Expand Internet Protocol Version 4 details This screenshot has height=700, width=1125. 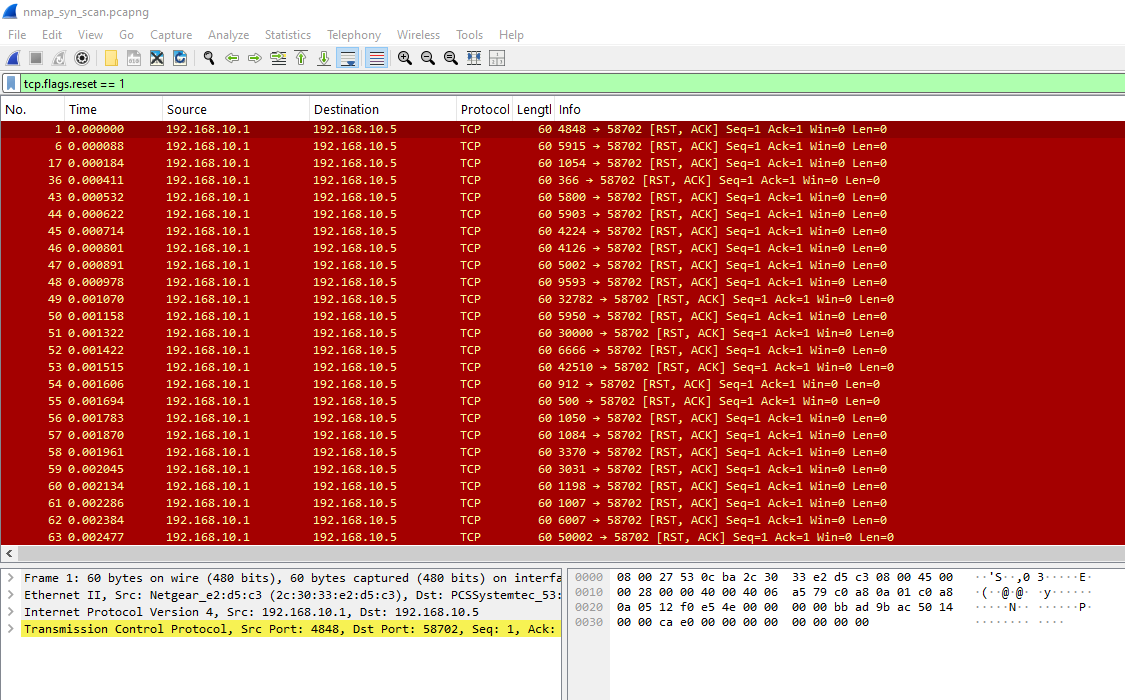tap(9, 610)
